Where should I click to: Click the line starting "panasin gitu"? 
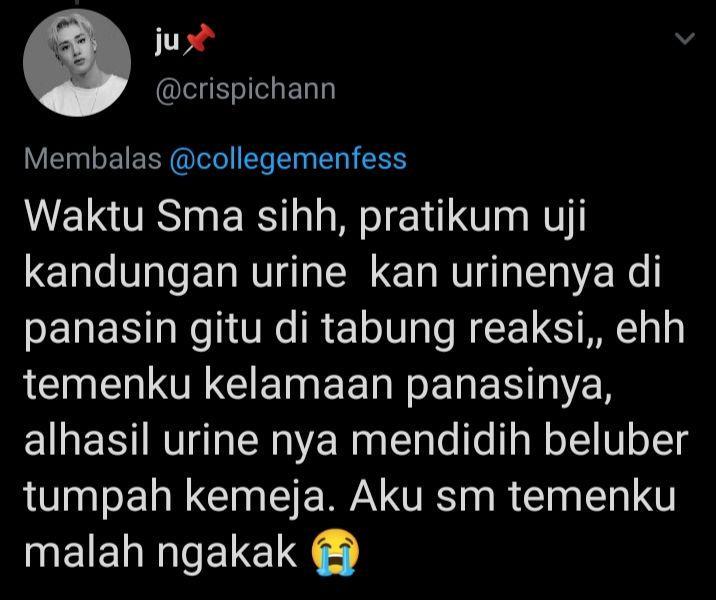354,329
